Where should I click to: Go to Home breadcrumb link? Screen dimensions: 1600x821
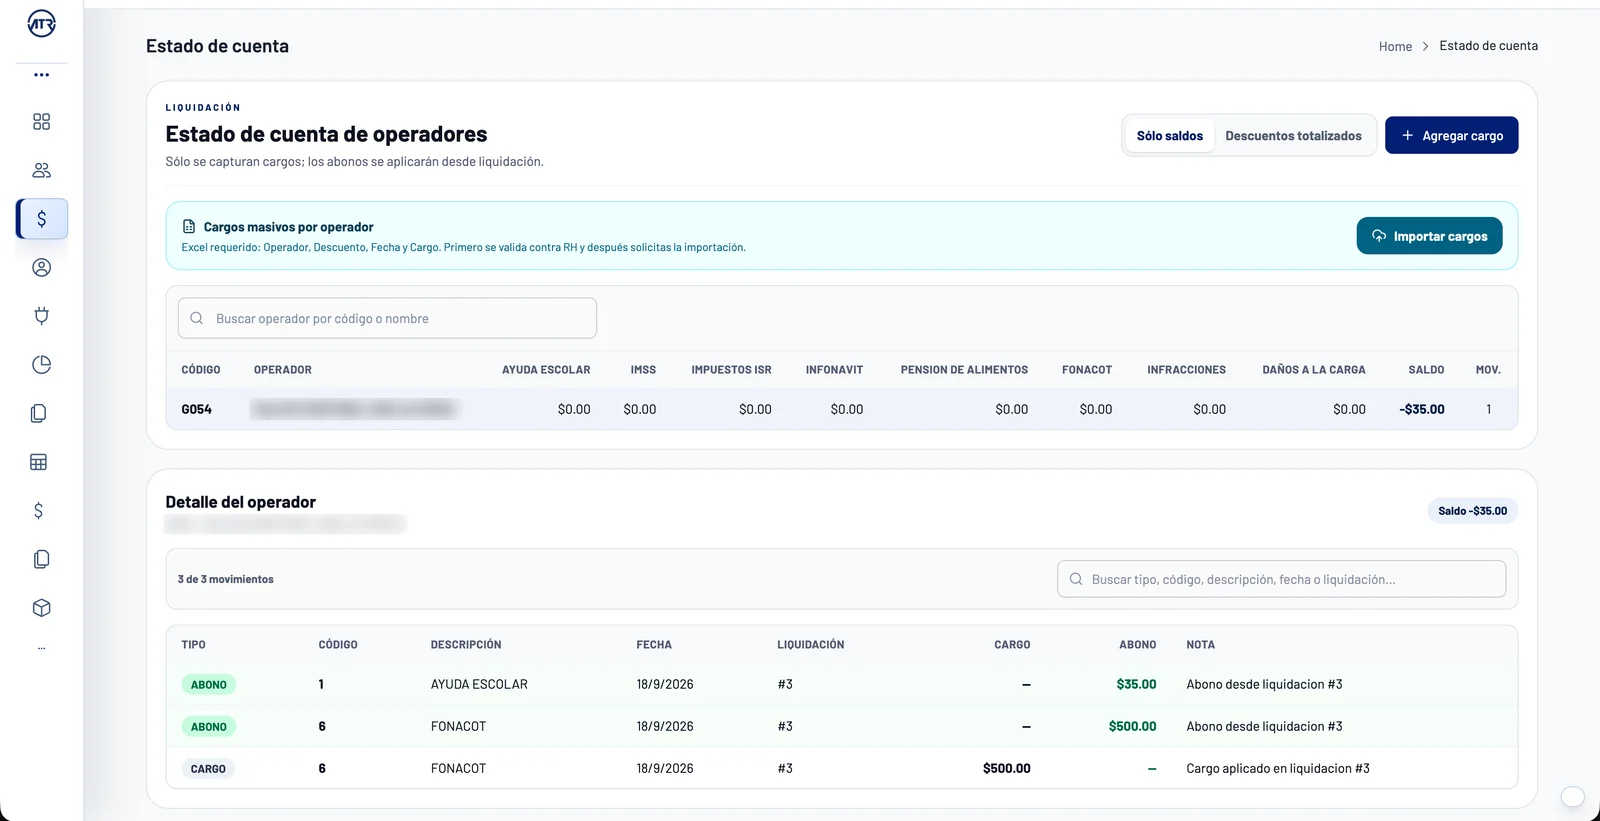click(1395, 47)
